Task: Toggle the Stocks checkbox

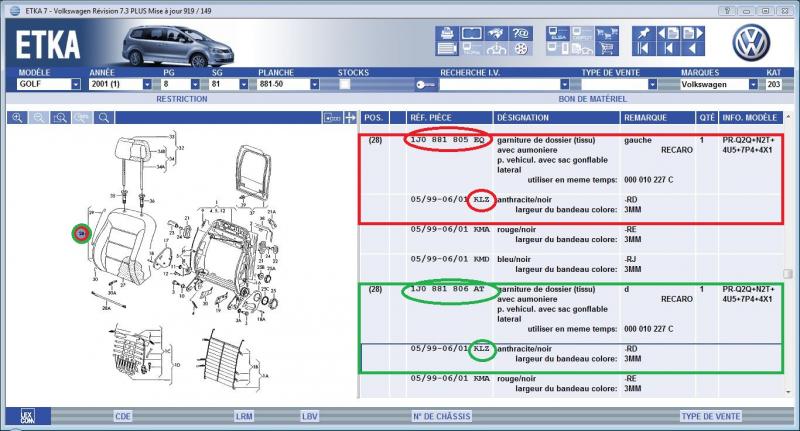Action: (345, 84)
